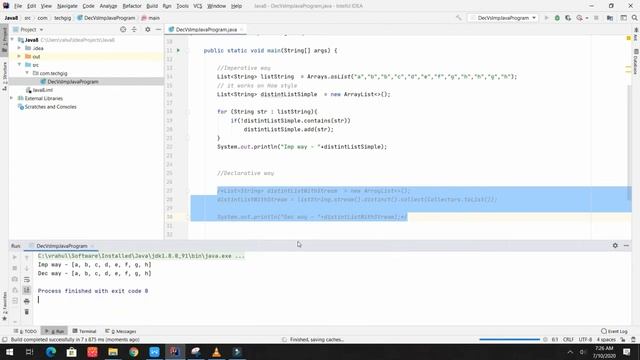Open VLC media player from taskbar
This screenshot has width=640, height=360.
pos(216,352)
